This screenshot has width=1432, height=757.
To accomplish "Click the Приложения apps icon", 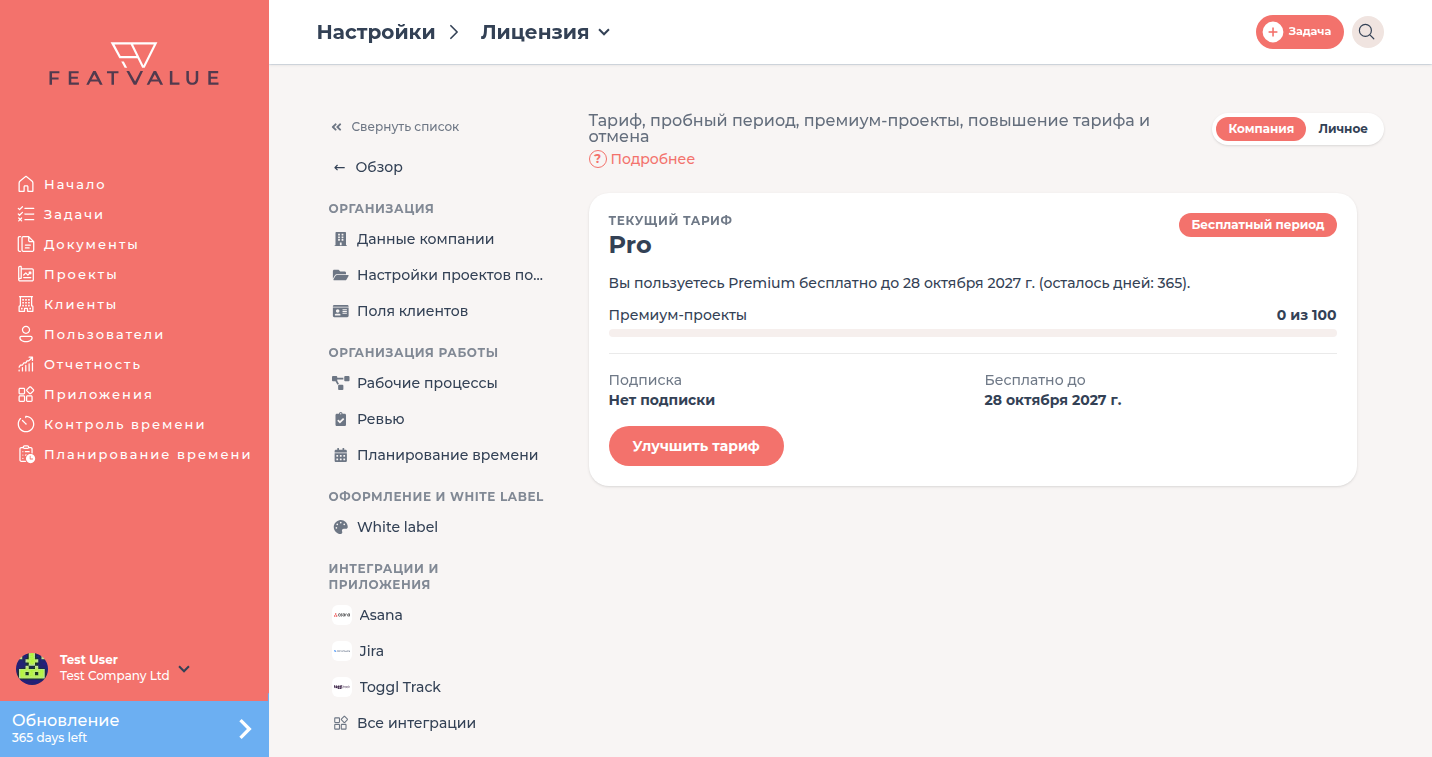I will click(26, 394).
